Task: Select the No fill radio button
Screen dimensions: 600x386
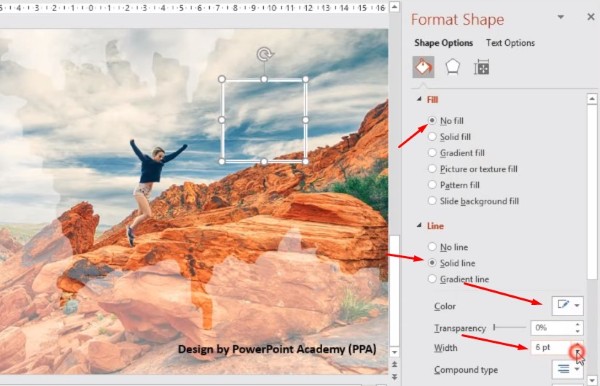Action: (432, 121)
